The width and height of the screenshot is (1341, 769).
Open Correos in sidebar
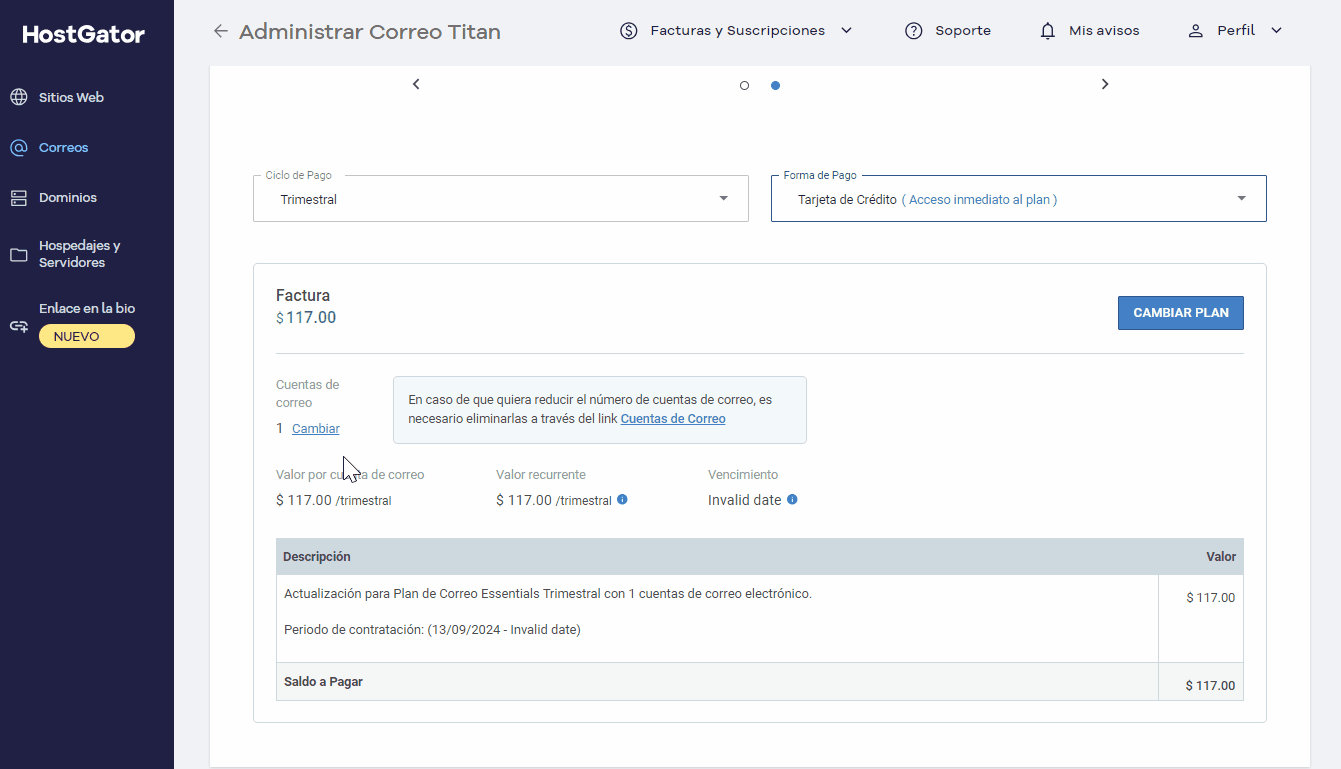[x=64, y=147]
